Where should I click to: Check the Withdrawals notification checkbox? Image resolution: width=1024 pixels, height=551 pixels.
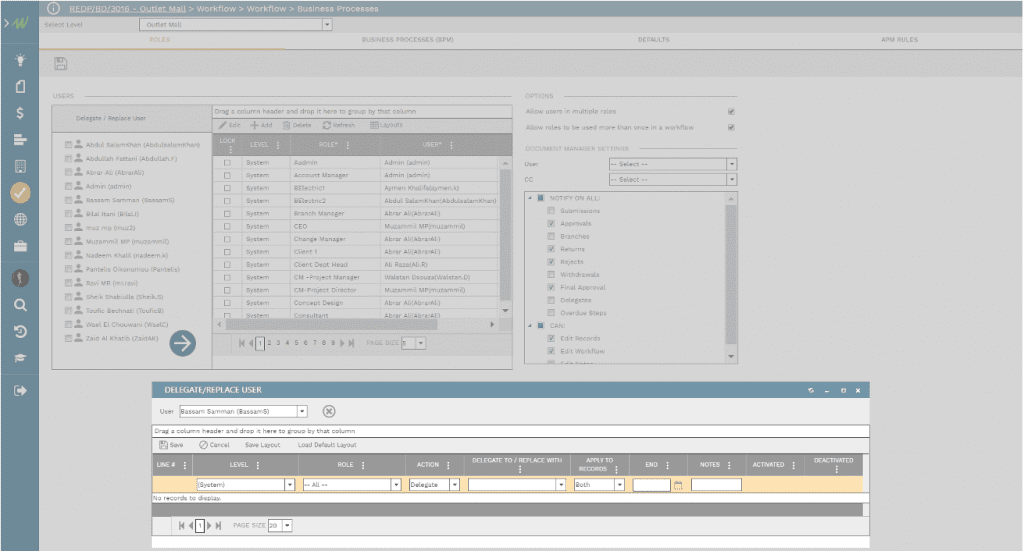[x=551, y=275]
